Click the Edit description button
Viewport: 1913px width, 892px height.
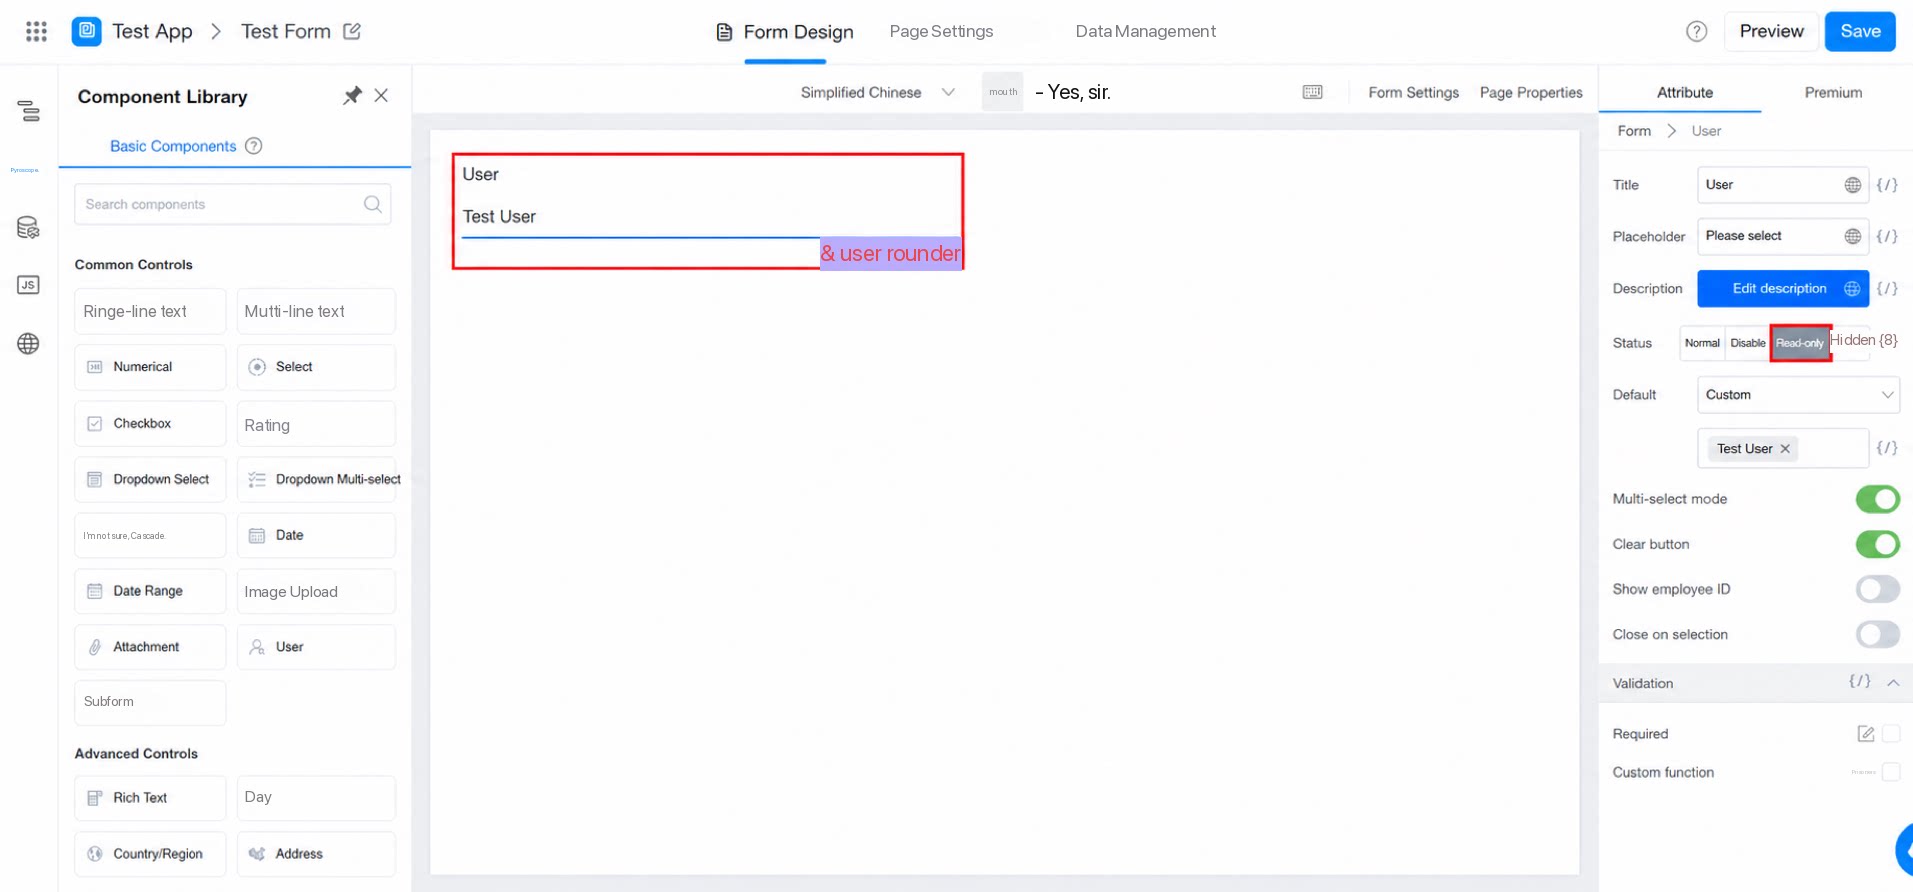(x=1780, y=288)
